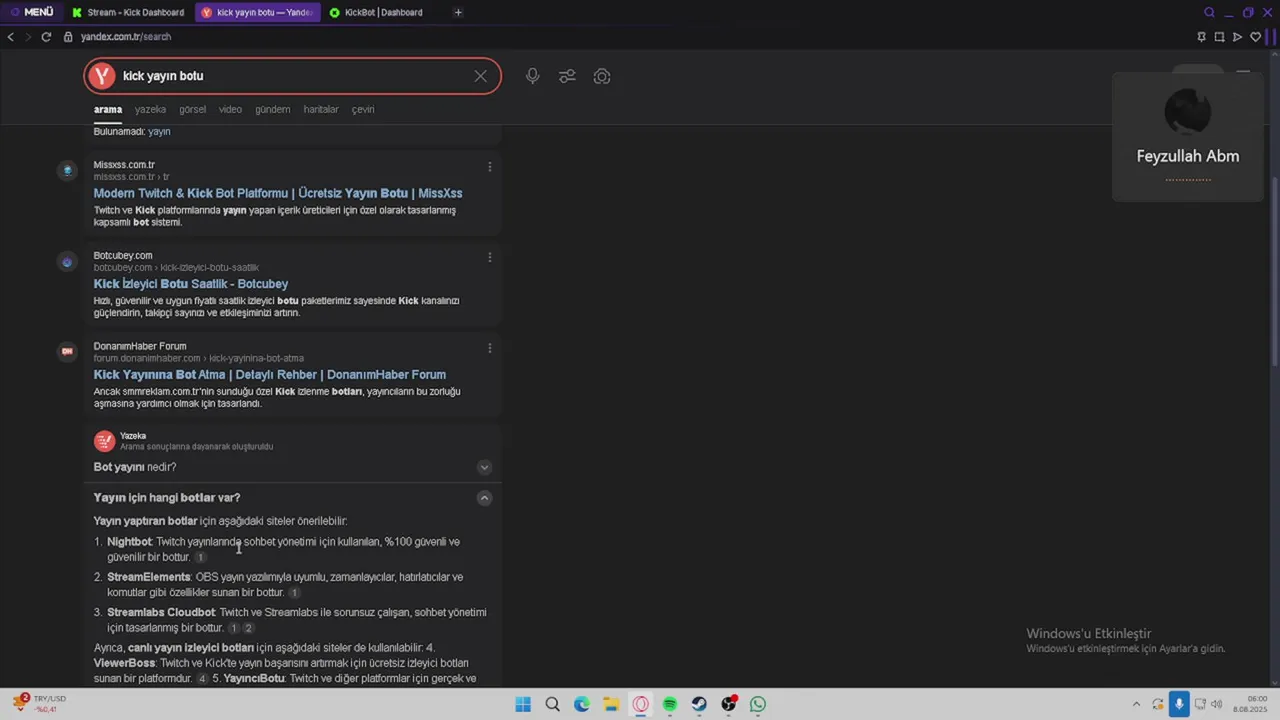The height and width of the screenshot is (720, 1280).
Task: Open the taskbar clock and date
Action: click(1250, 704)
